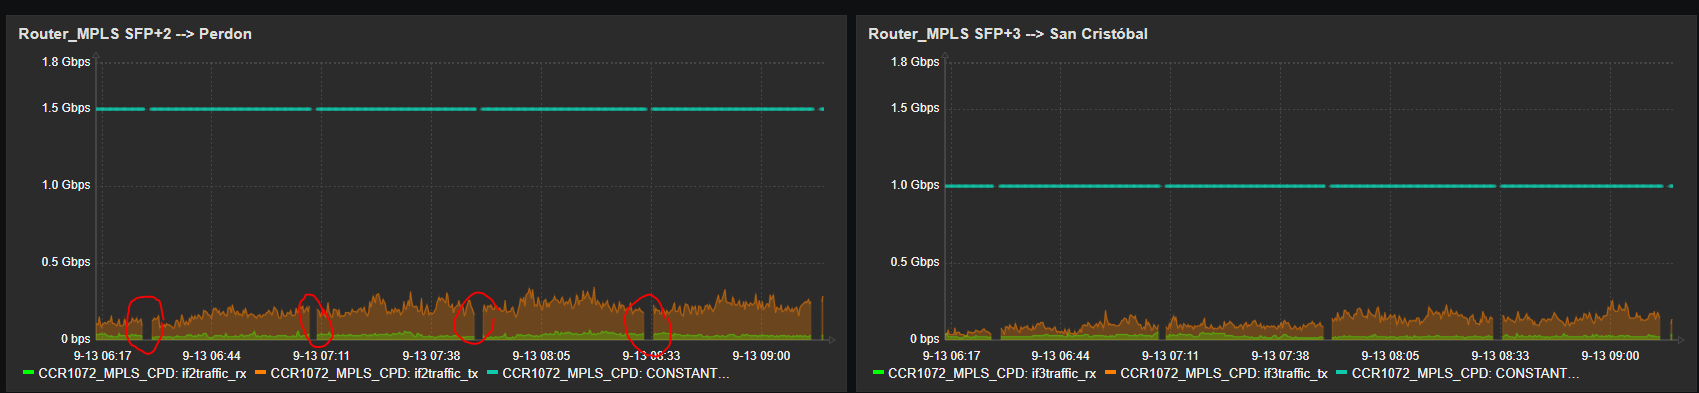Toggle the if3traffic_rx legend series in San Cristóbal panel
1699x393 pixels.
pos(992,373)
